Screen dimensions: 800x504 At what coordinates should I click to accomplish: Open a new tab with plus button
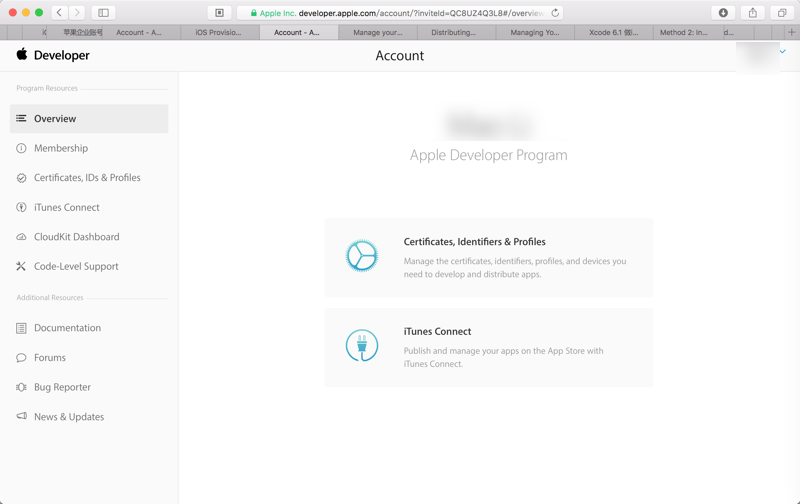pyautogui.click(x=791, y=32)
